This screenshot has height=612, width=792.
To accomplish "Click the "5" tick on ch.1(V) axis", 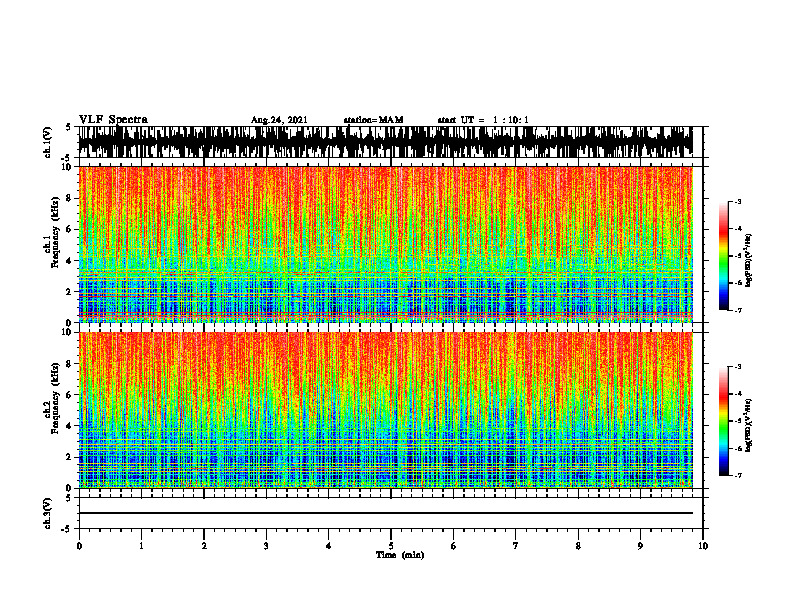I will click(68, 127).
